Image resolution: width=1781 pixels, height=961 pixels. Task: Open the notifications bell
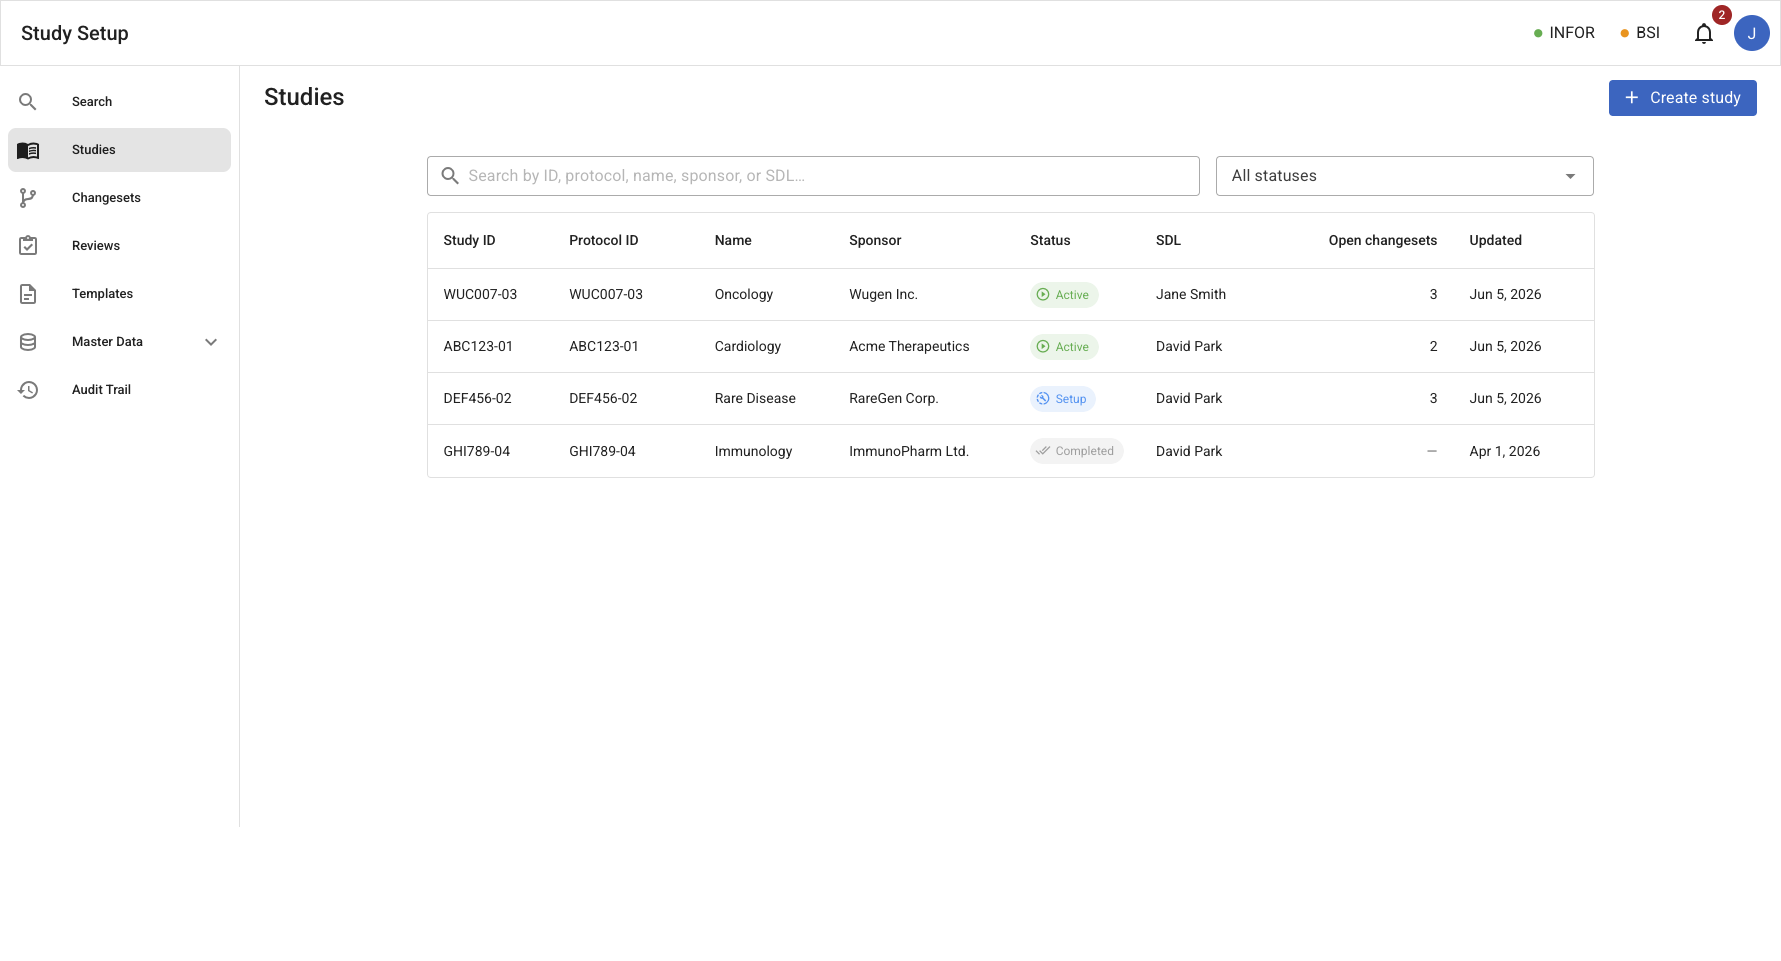click(x=1704, y=34)
